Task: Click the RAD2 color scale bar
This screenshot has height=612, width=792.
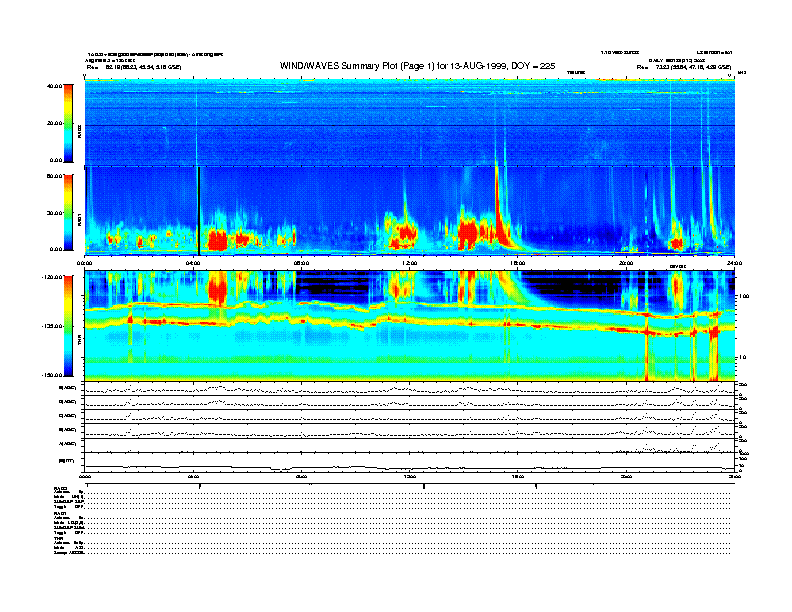Action: click(x=68, y=123)
